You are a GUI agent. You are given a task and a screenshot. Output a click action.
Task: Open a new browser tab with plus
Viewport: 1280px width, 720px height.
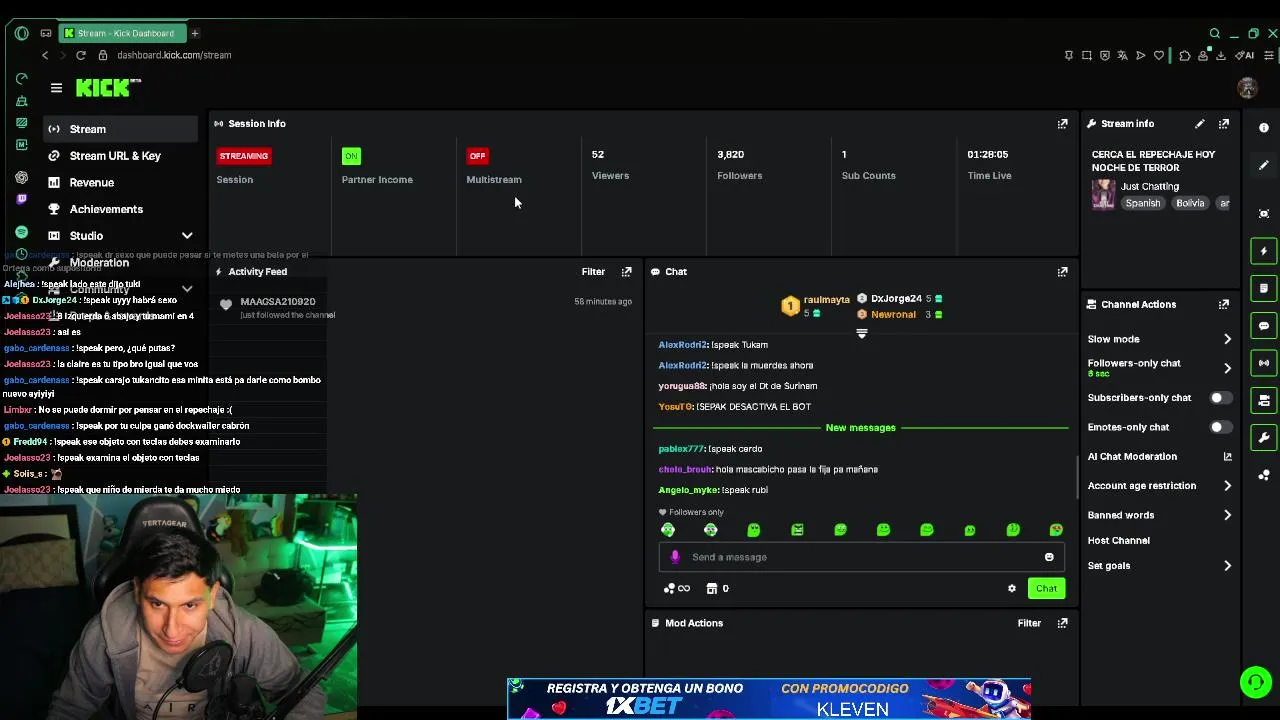point(195,33)
